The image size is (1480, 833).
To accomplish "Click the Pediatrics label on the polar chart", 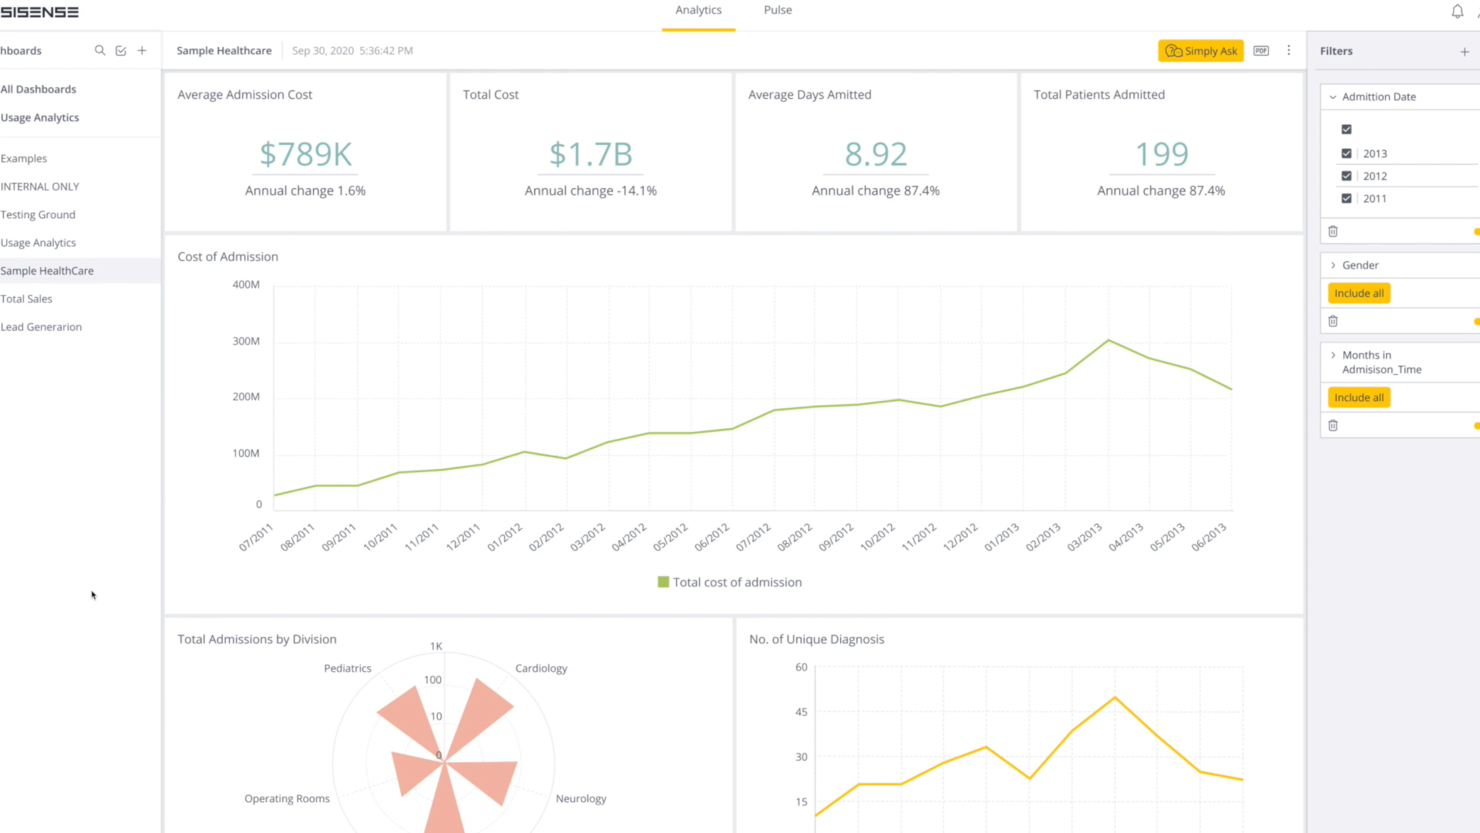I will tap(347, 668).
